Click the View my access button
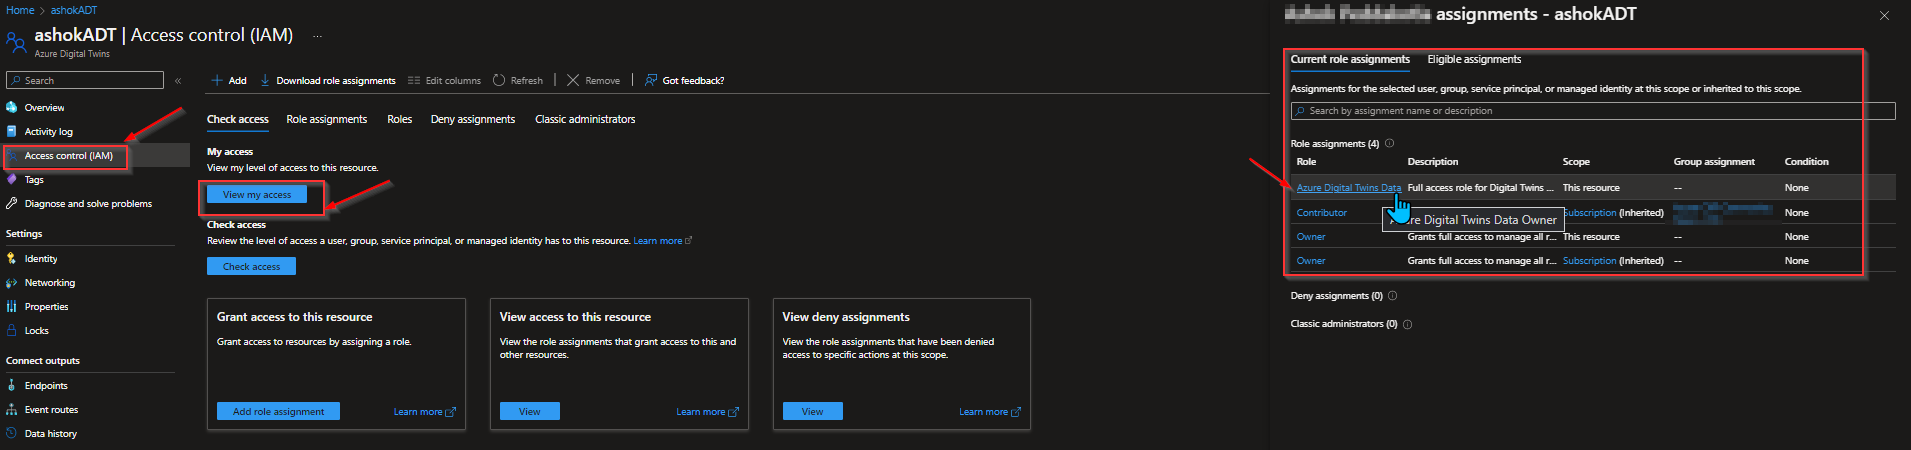Image resolution: width=1911 pixels, height=450 pixels. [257, 194]
